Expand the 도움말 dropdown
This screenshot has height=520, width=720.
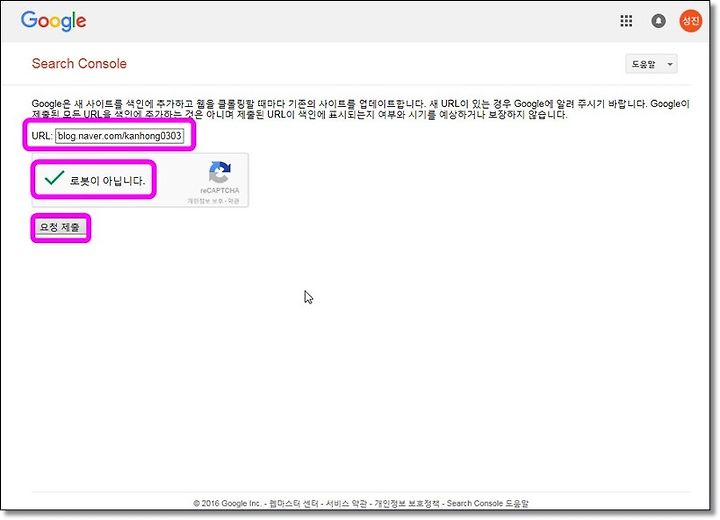651,64
